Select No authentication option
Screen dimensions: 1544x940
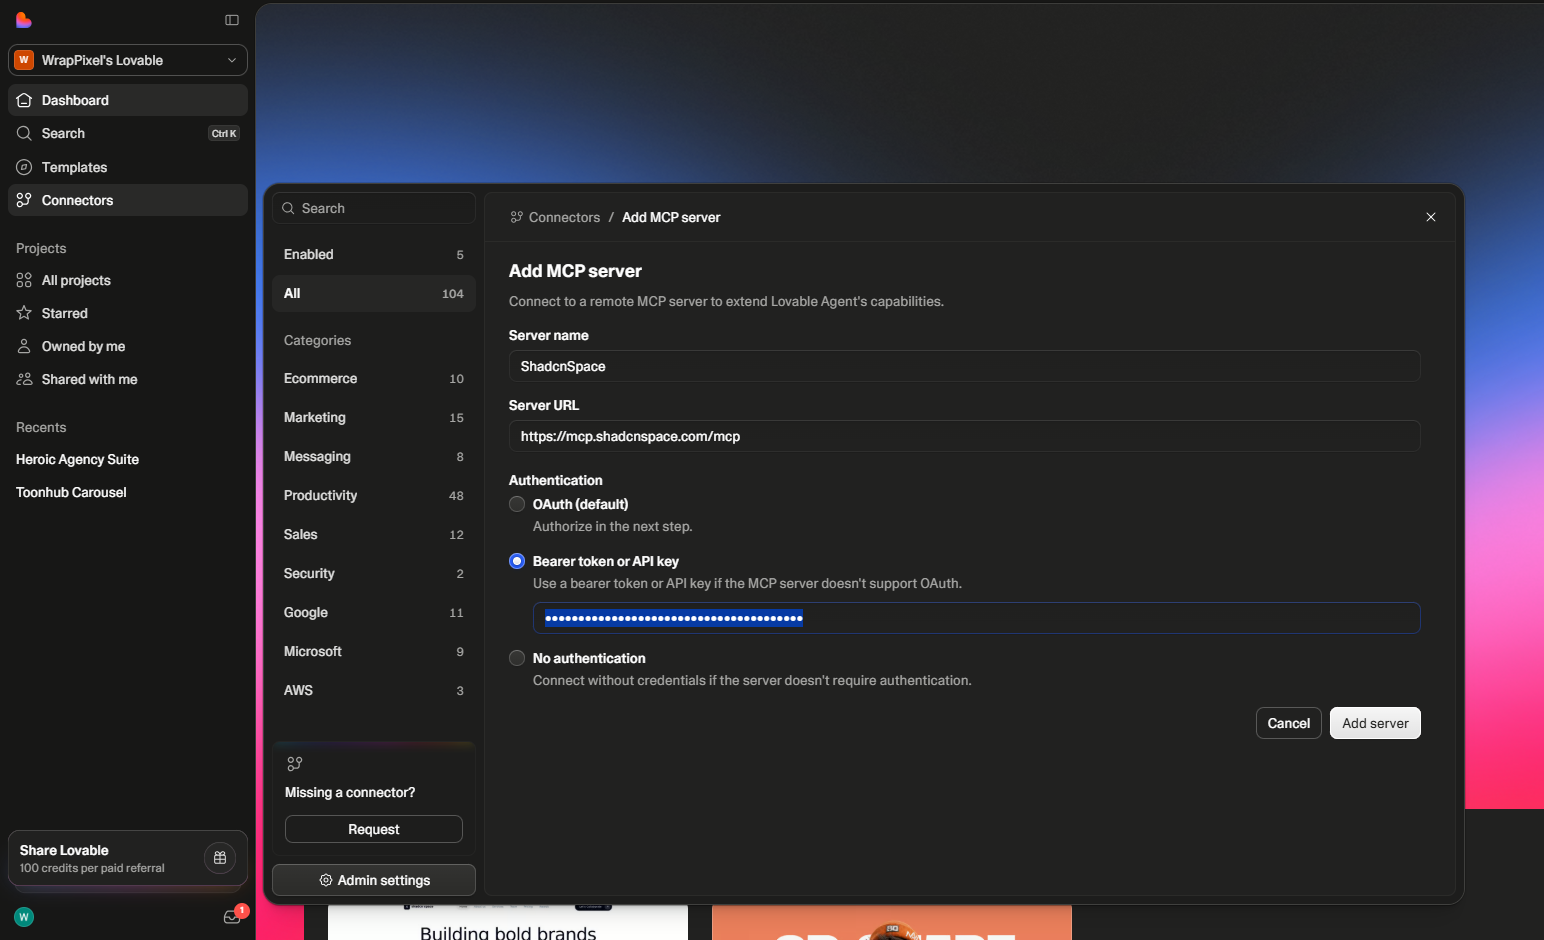click(517, 658)
